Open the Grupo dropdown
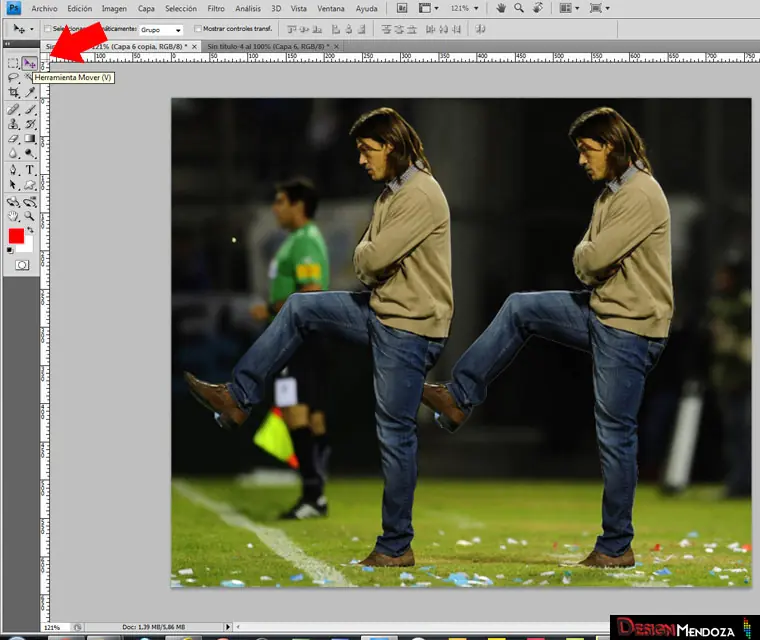 [161, 30]
